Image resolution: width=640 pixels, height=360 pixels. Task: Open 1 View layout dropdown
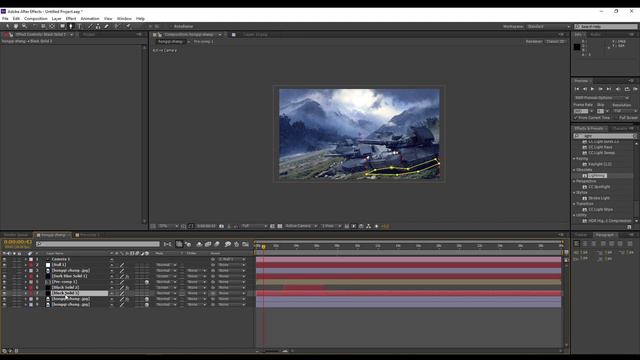click(331, 226)
